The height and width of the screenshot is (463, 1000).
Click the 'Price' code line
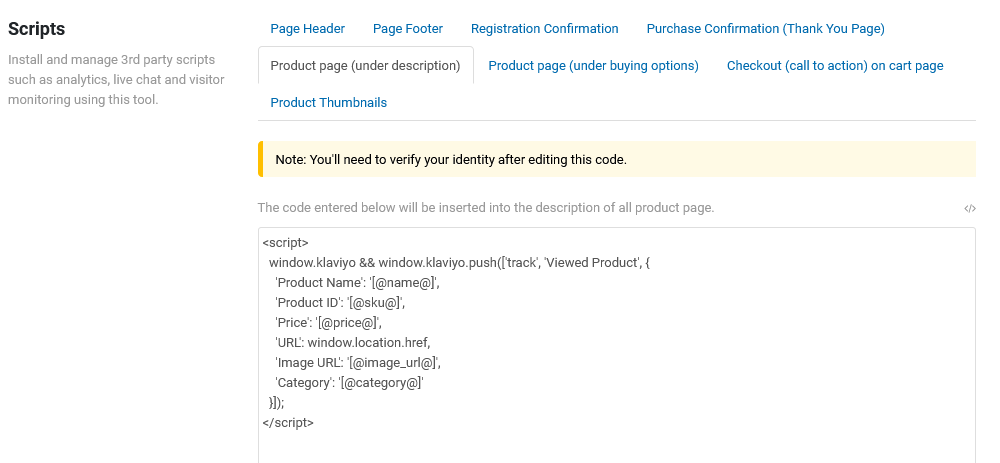[328, 323]
